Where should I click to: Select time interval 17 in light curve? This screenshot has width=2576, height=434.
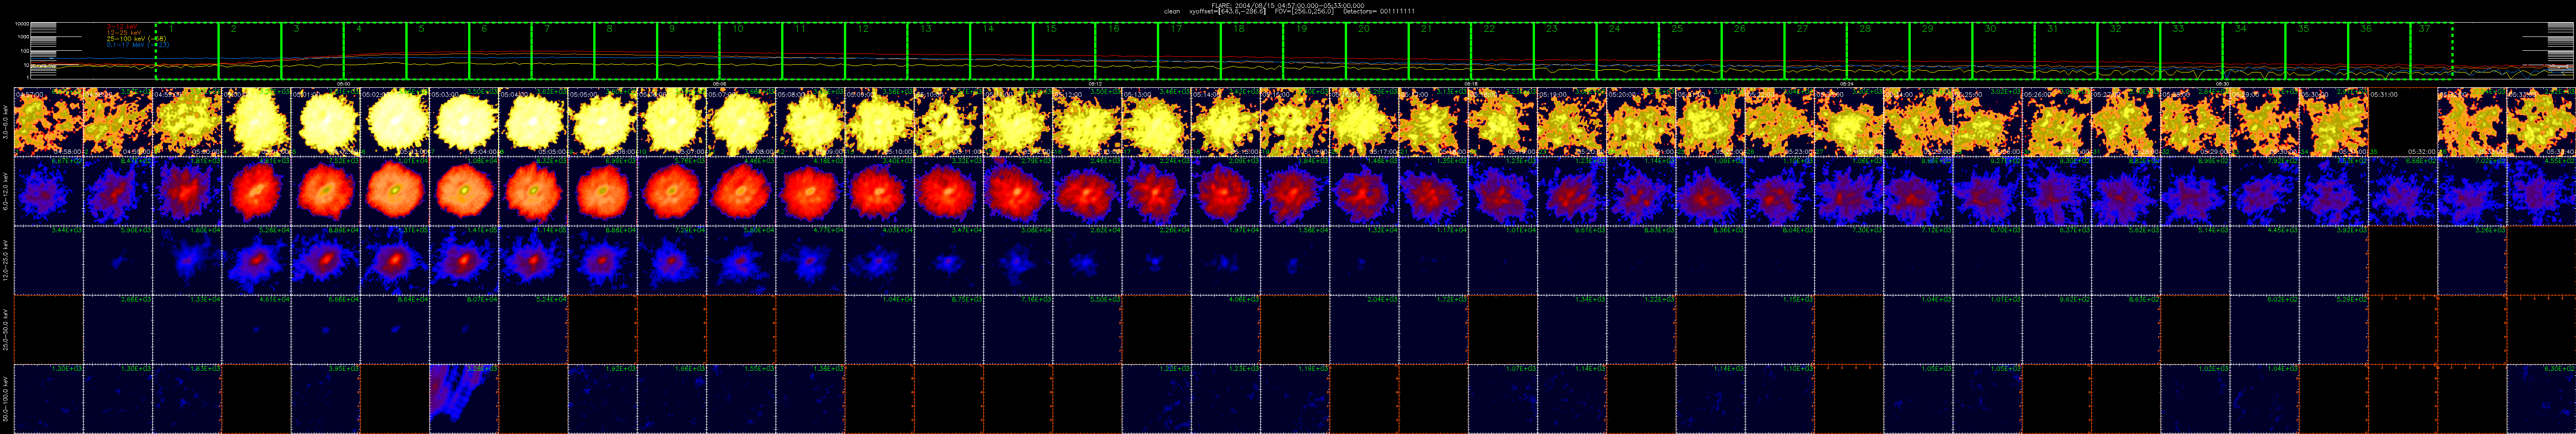tap(1189, 51)
